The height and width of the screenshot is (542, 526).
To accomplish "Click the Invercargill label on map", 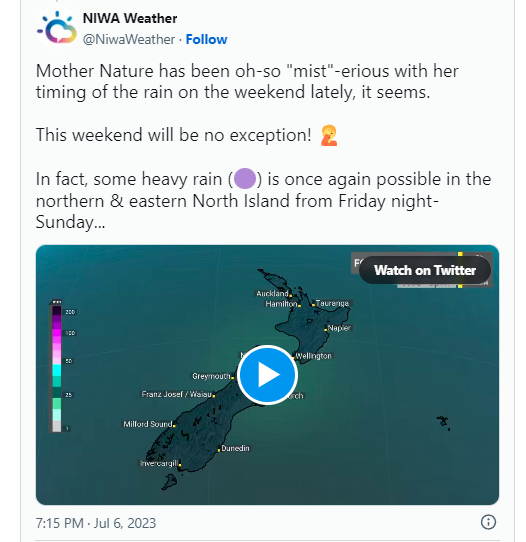I will [x=159, y=463].
